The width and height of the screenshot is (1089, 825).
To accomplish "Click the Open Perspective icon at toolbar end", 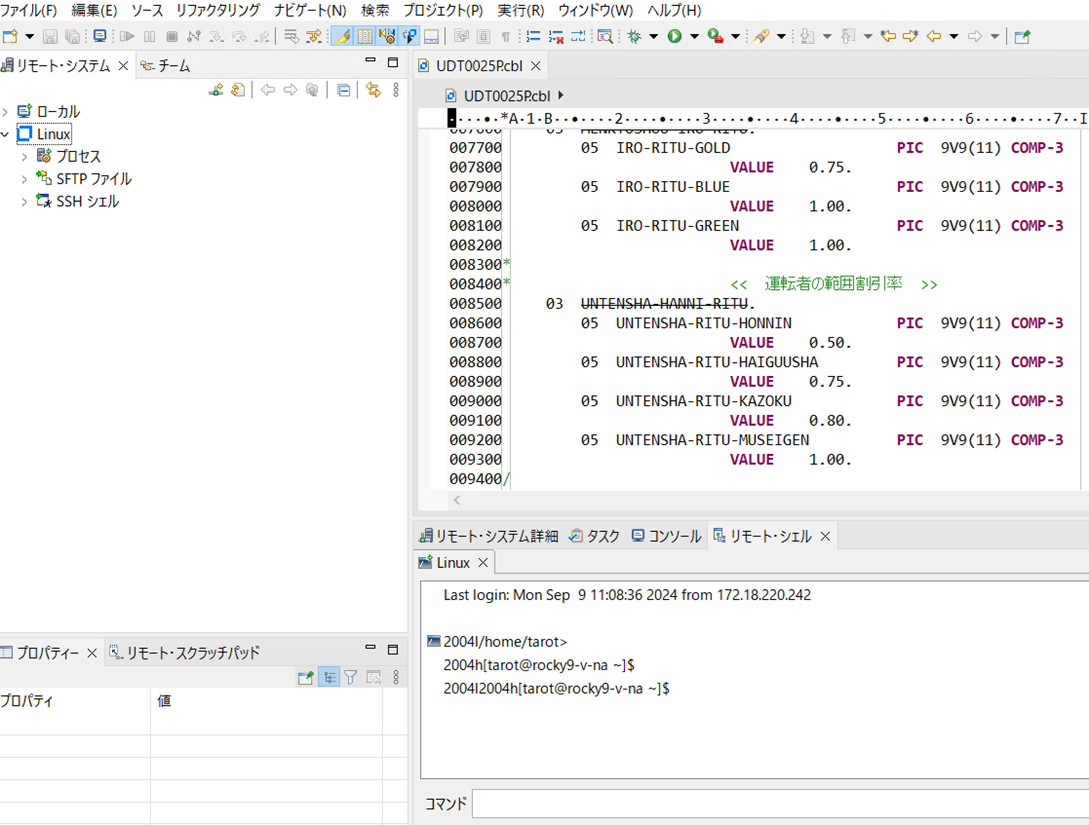I will click(1022, 36).
